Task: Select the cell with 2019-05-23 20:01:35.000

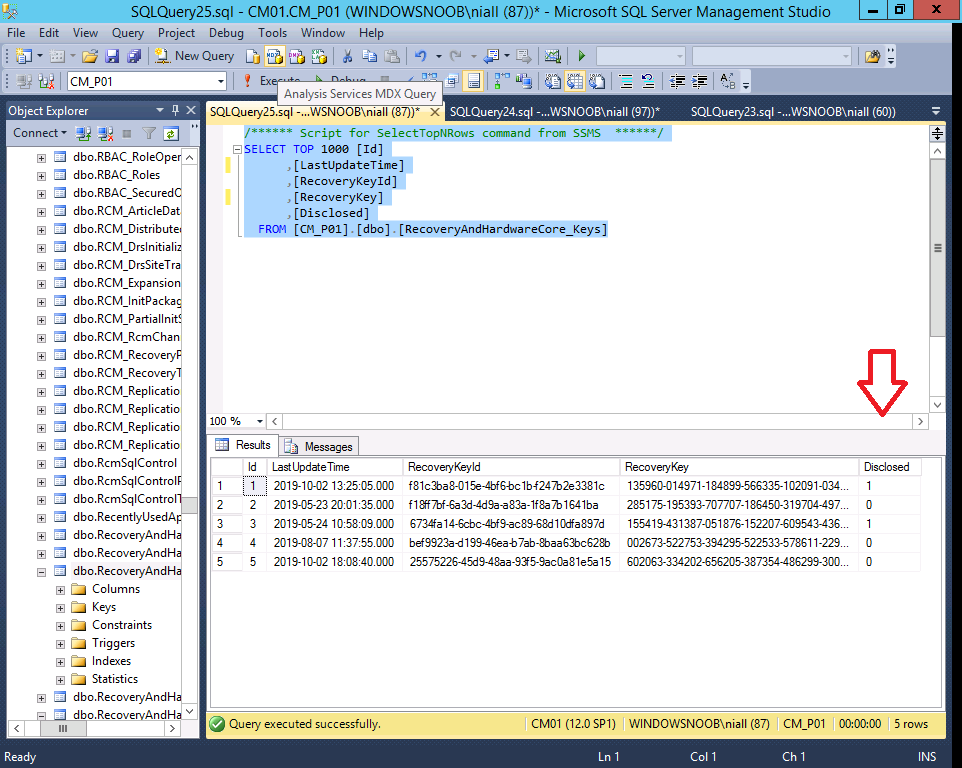Action: tap(334, 505)
